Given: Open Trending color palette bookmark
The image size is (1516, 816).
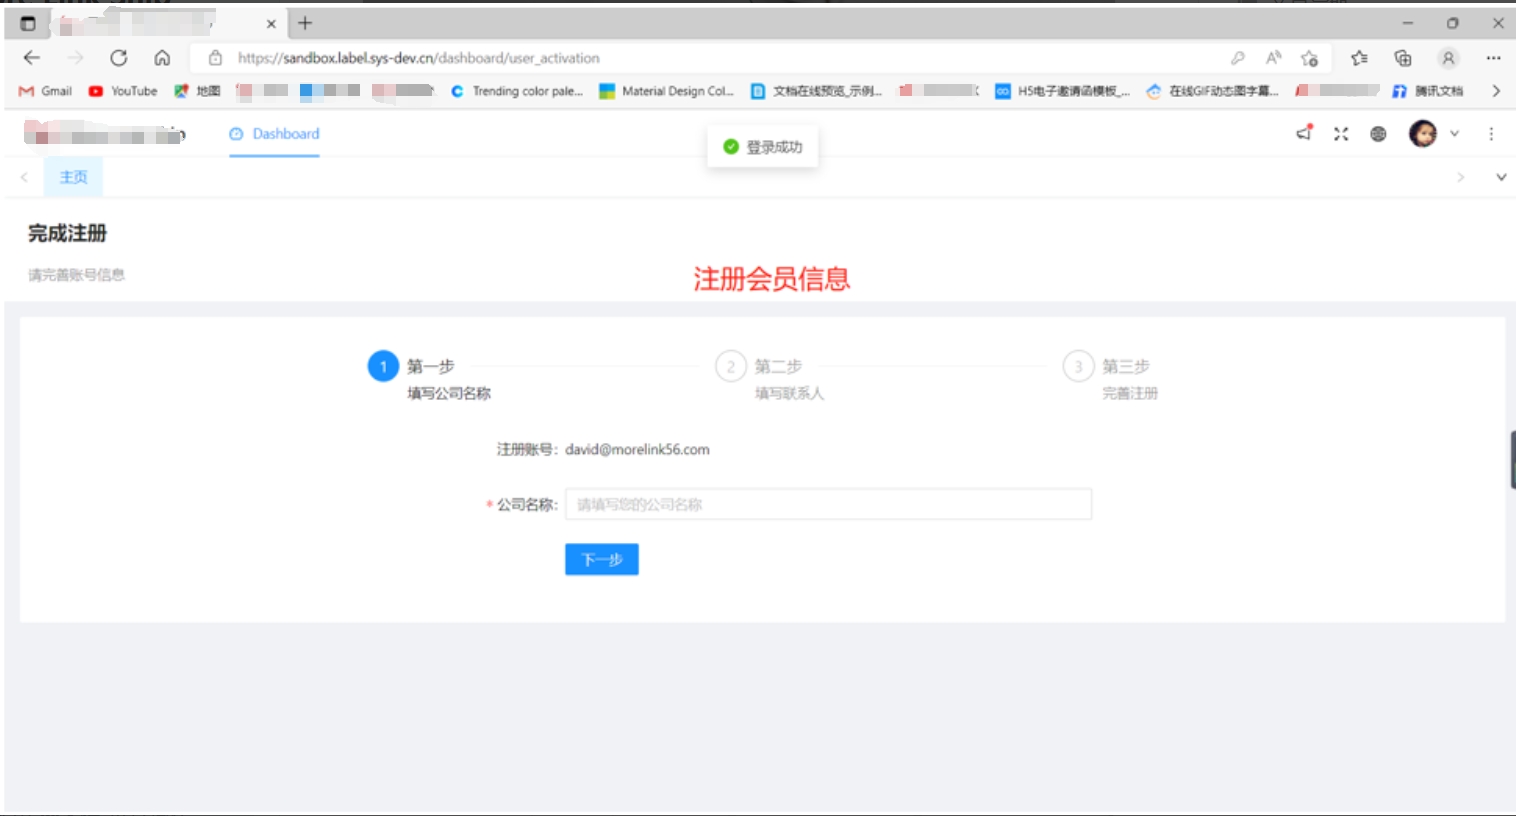Looking at the screenshot, I should [x=516, y=91].
